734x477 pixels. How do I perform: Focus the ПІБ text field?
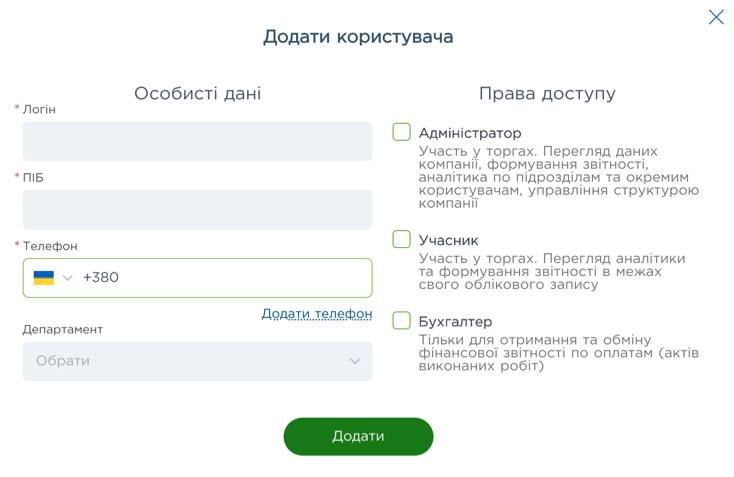tap(197, 210)
